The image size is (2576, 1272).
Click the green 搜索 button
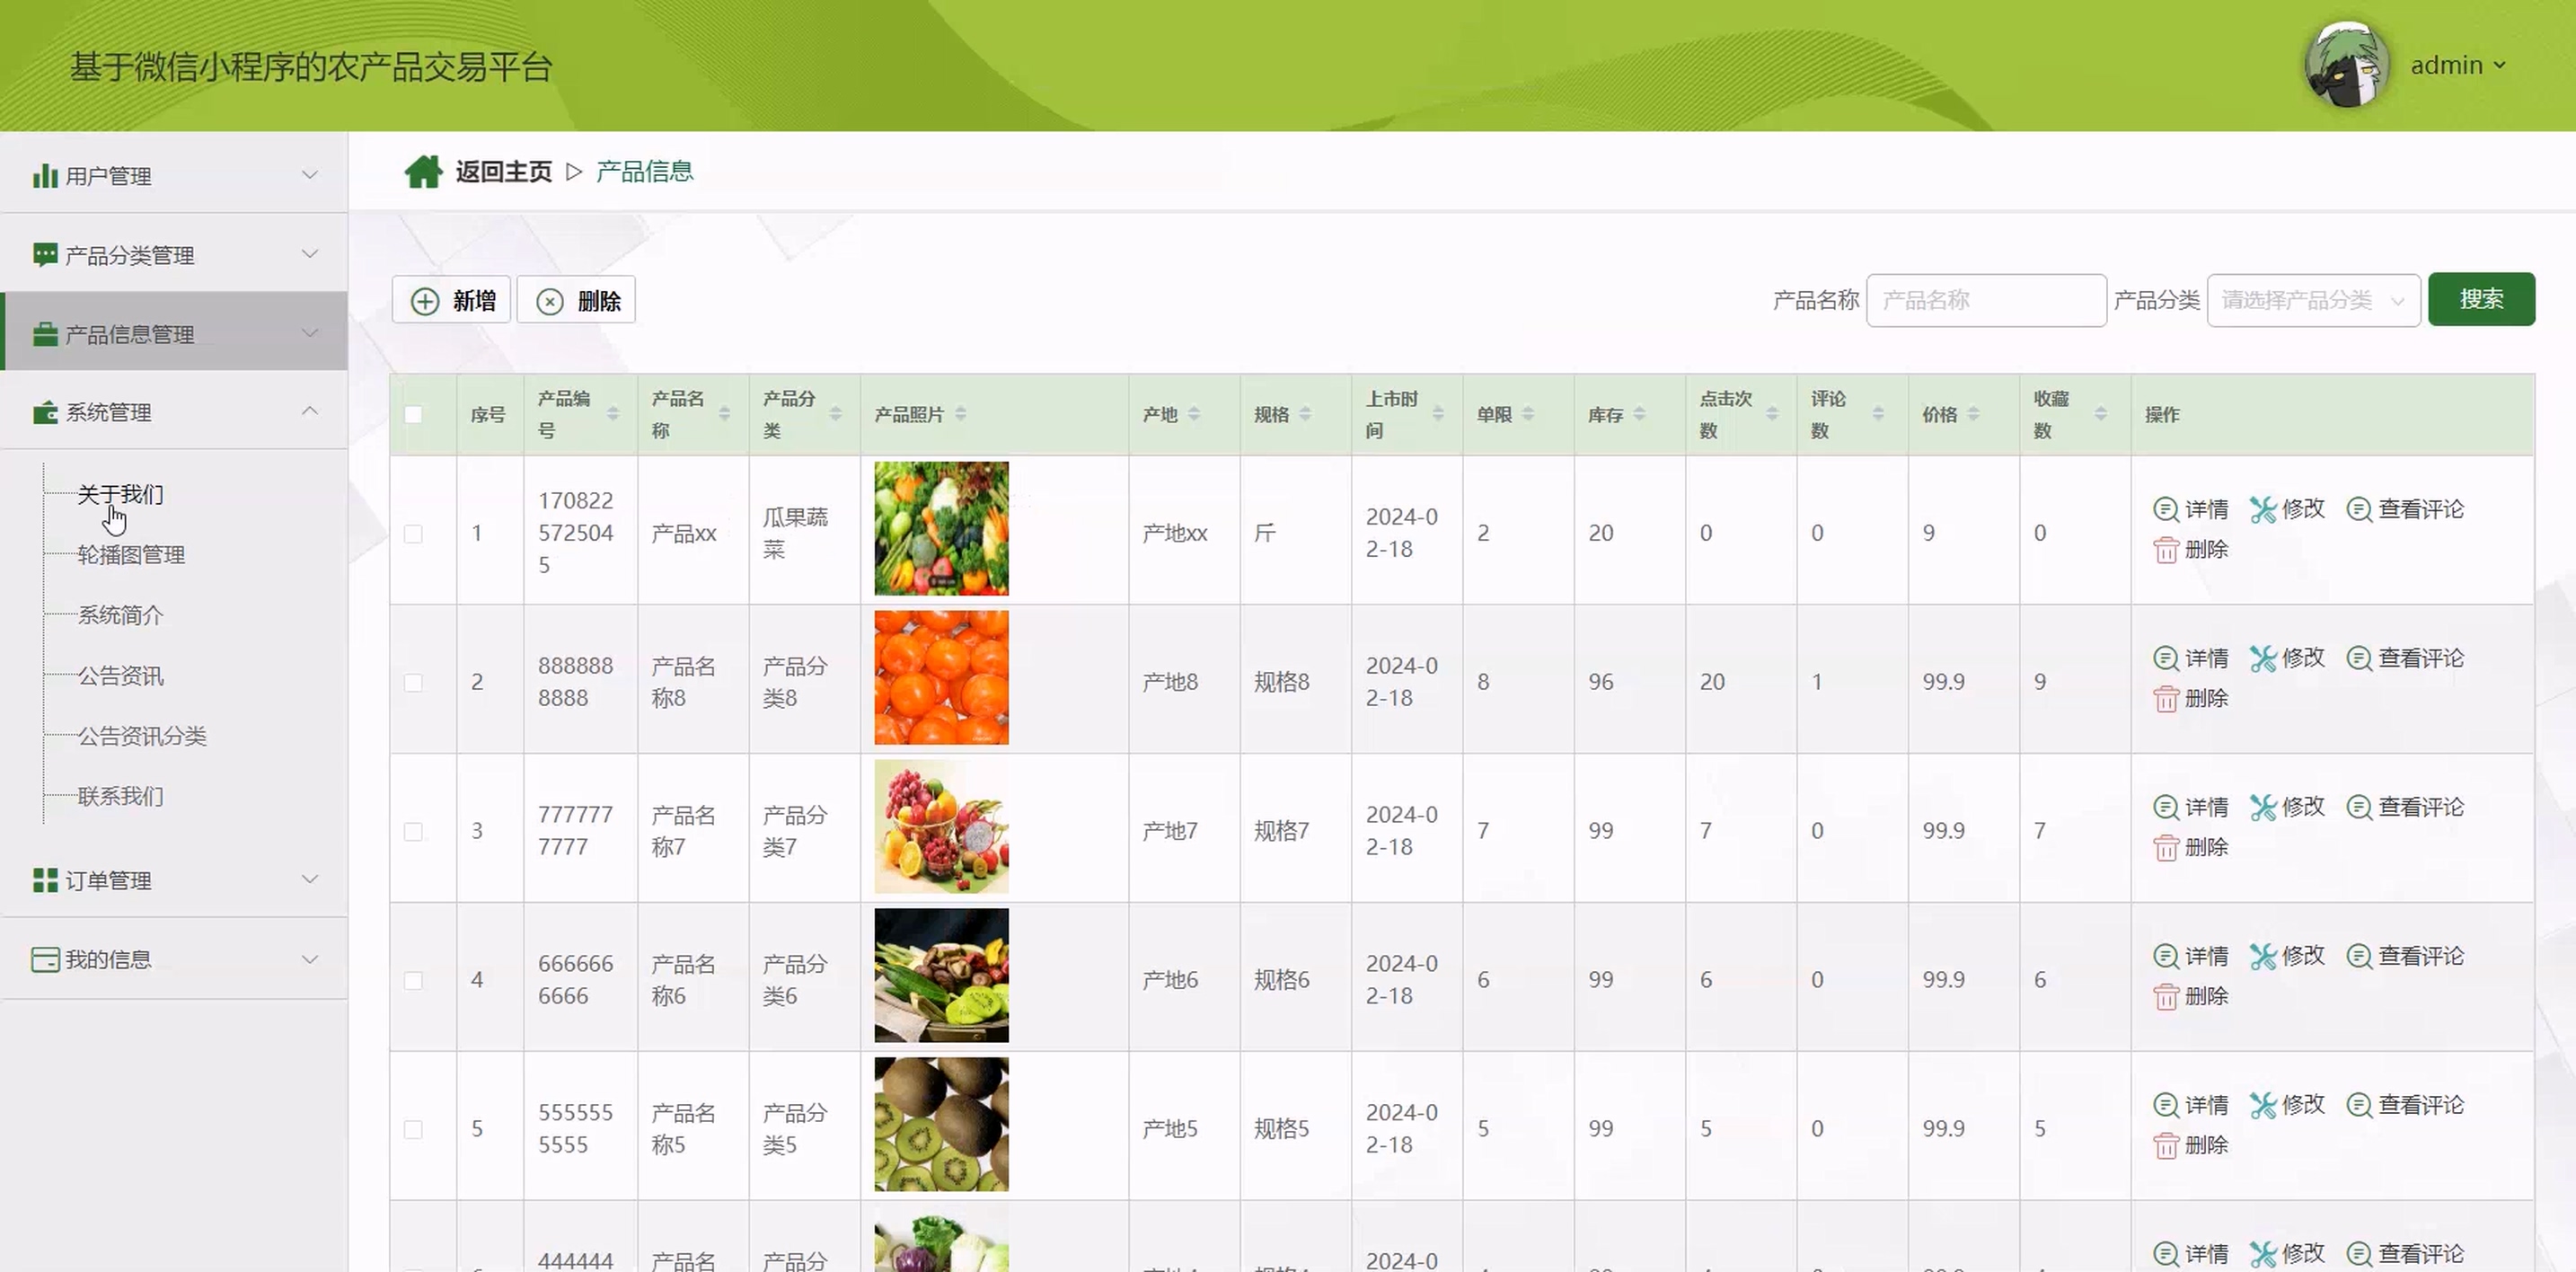click(x=2481, y=299)
